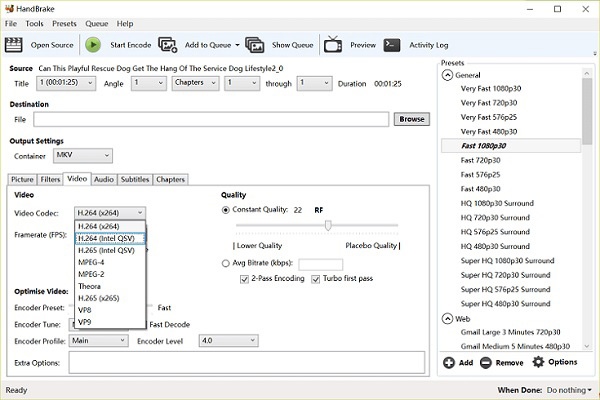This screenshot has height=400, width=600.
Task: Open the Angle dropdown
Action: click(x=148, y=83)
